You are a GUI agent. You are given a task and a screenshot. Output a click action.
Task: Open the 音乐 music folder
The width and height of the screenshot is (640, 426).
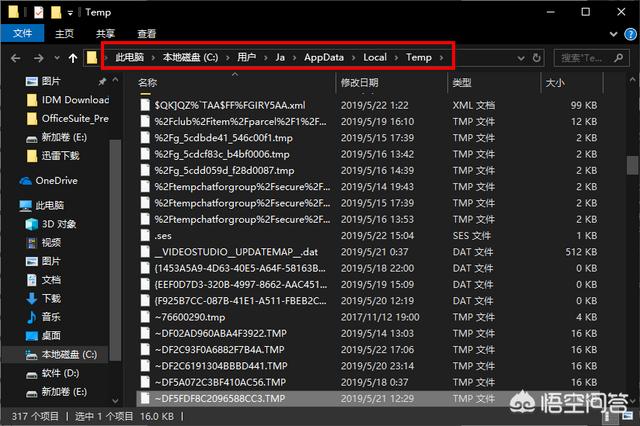coord(51,317)
